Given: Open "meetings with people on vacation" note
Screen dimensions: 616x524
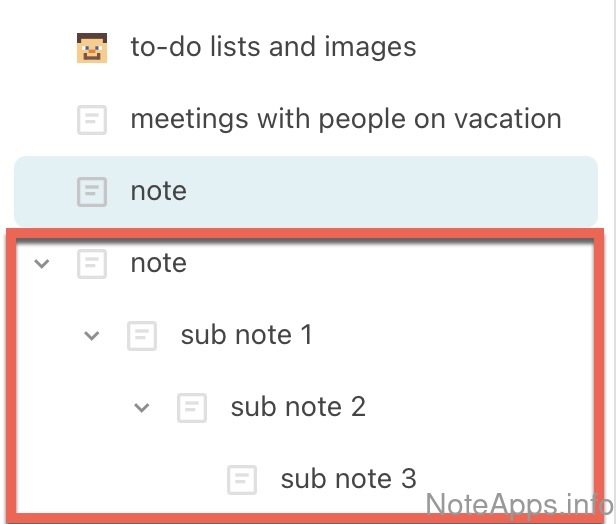Looking at the screenshot, I should (345, 119).
